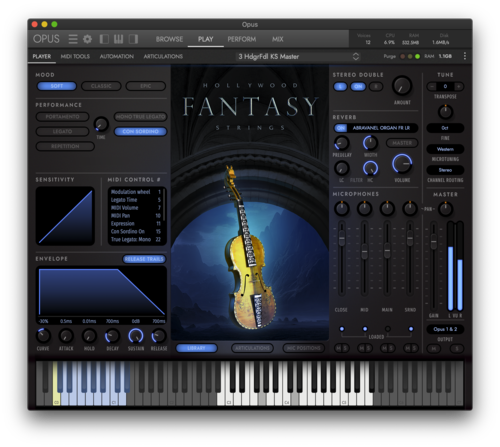
Task: Click the Close microphone fader
Action: pos(342,238)
